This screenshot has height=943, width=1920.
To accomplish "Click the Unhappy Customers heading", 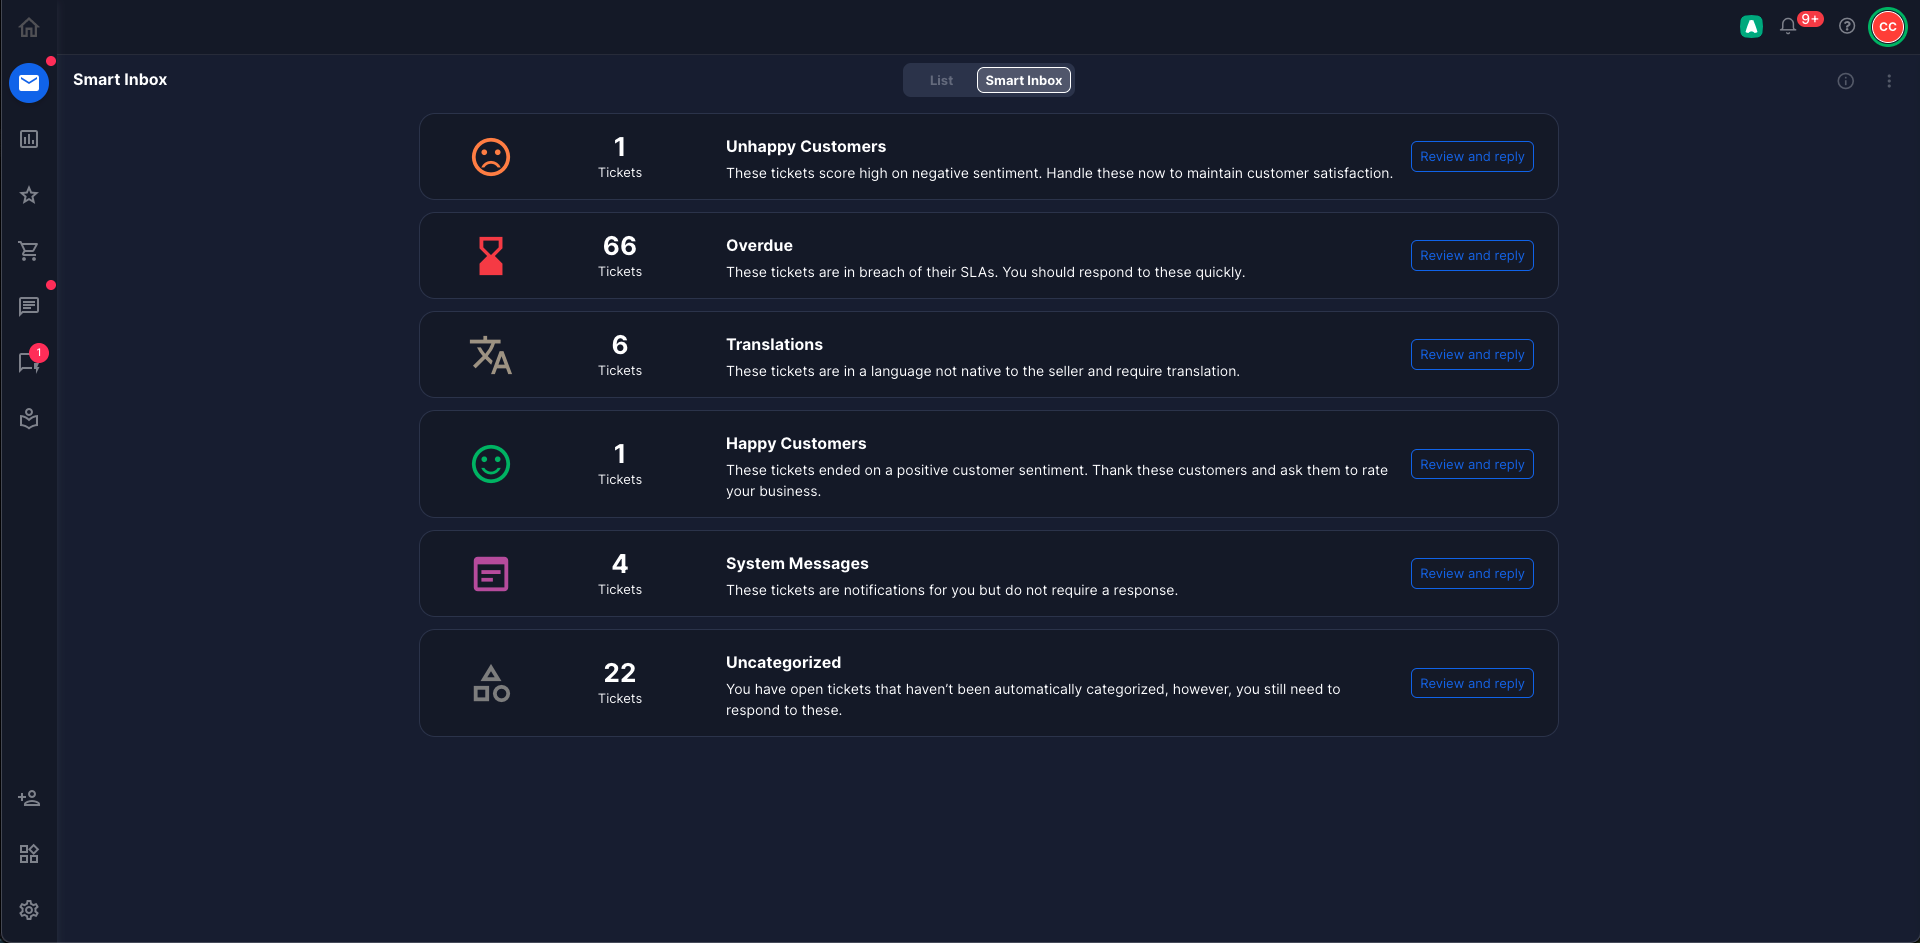I will (x=806, y=146).
